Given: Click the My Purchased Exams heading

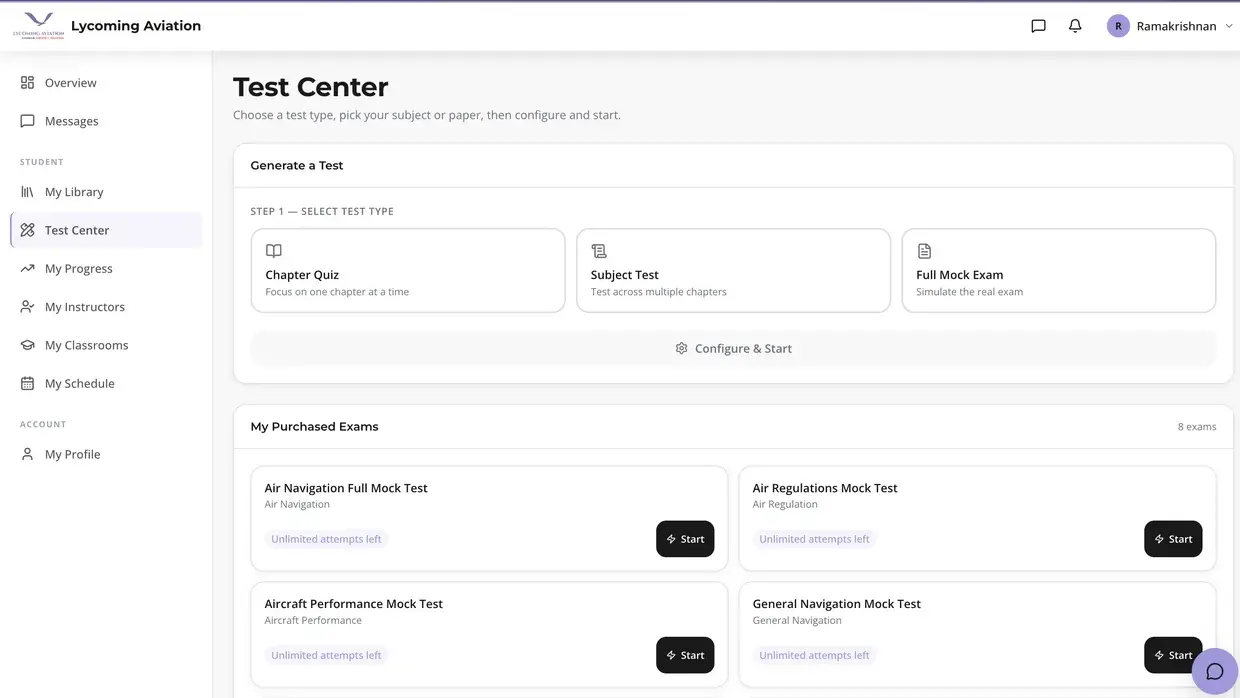Looking at the screenshot, I should (x=314, y=426).
